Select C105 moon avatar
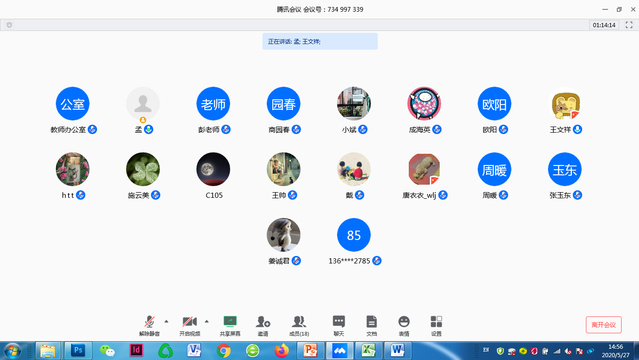Viewport: 639px width, 360px height. click(x=213, y=169)
